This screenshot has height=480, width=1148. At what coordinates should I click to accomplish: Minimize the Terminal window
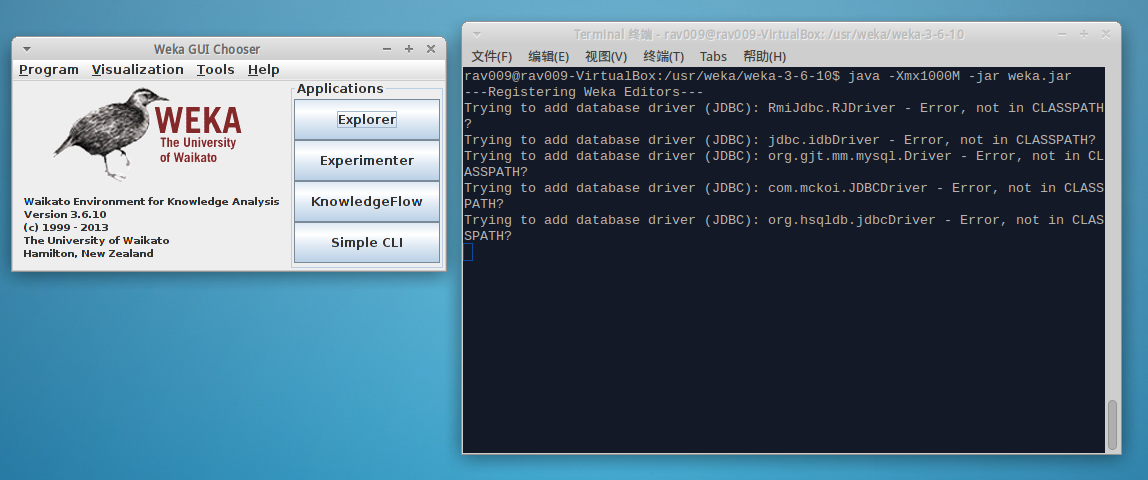coord(1063,34)
